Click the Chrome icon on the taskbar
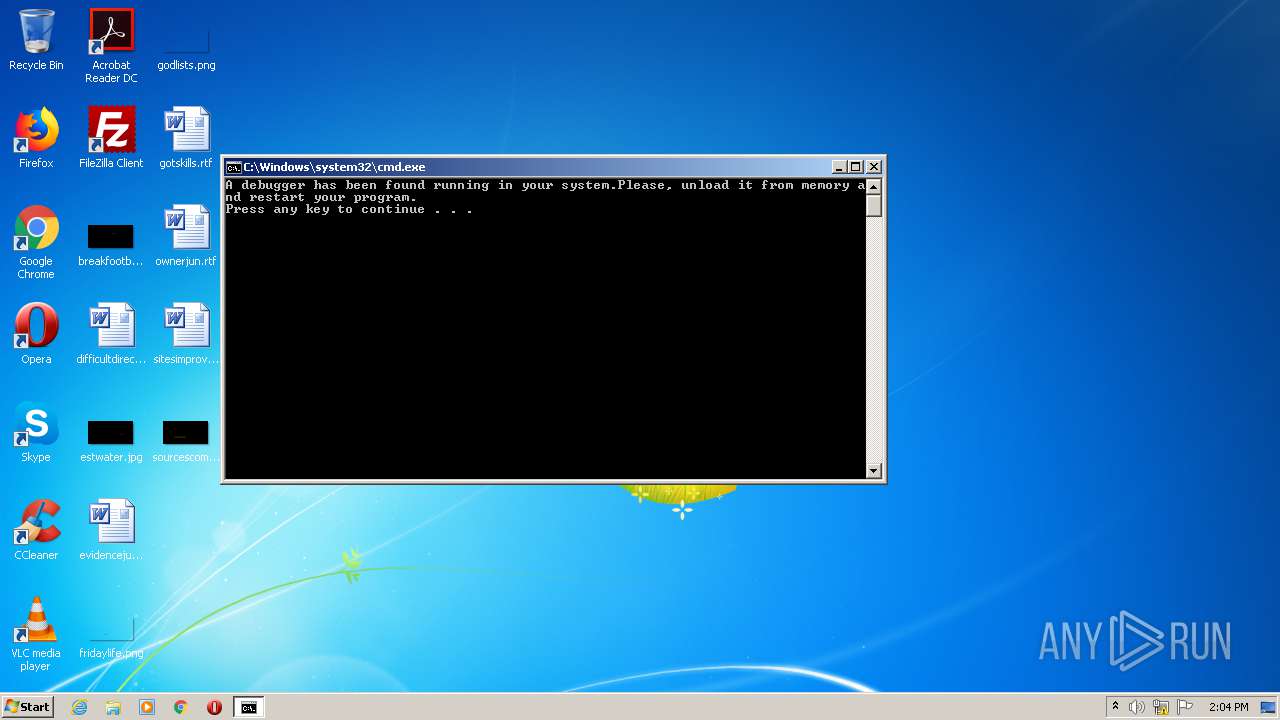 [181, 707]
